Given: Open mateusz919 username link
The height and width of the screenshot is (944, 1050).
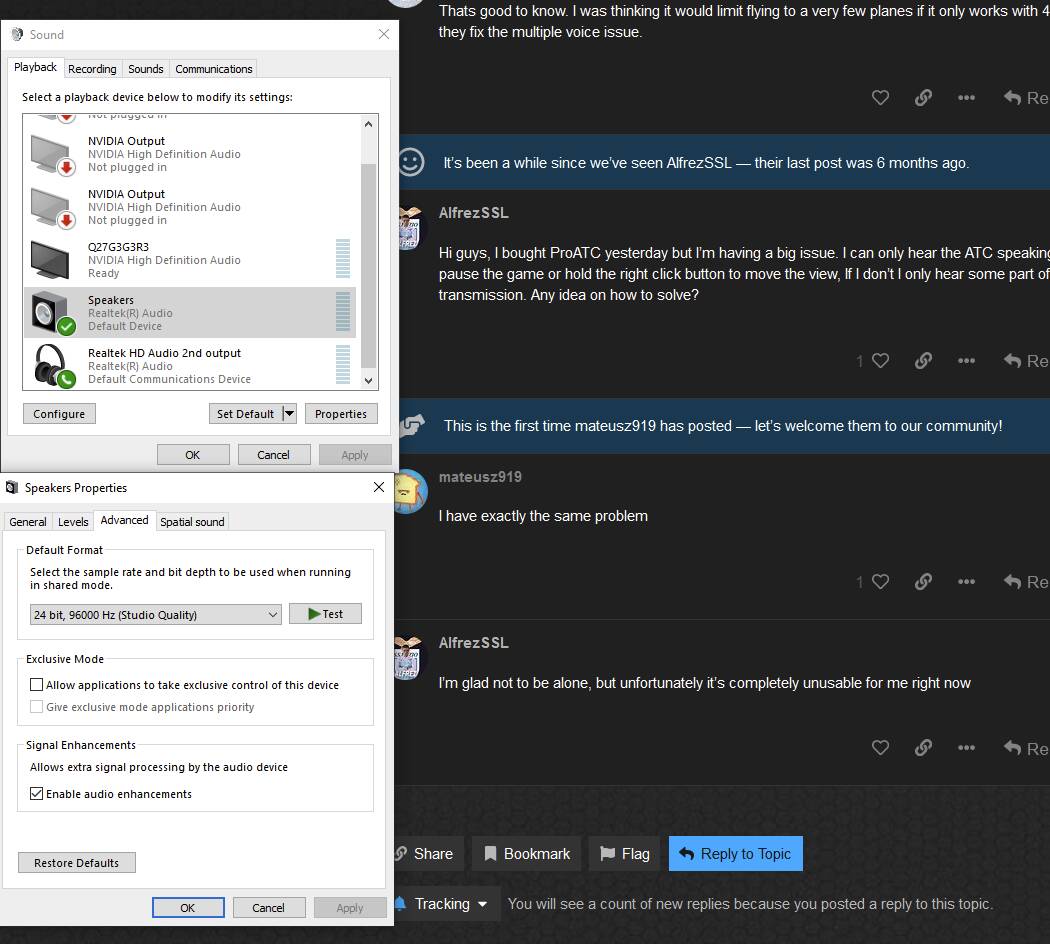Looking at the screenshot, I should [x=480, y=477].
